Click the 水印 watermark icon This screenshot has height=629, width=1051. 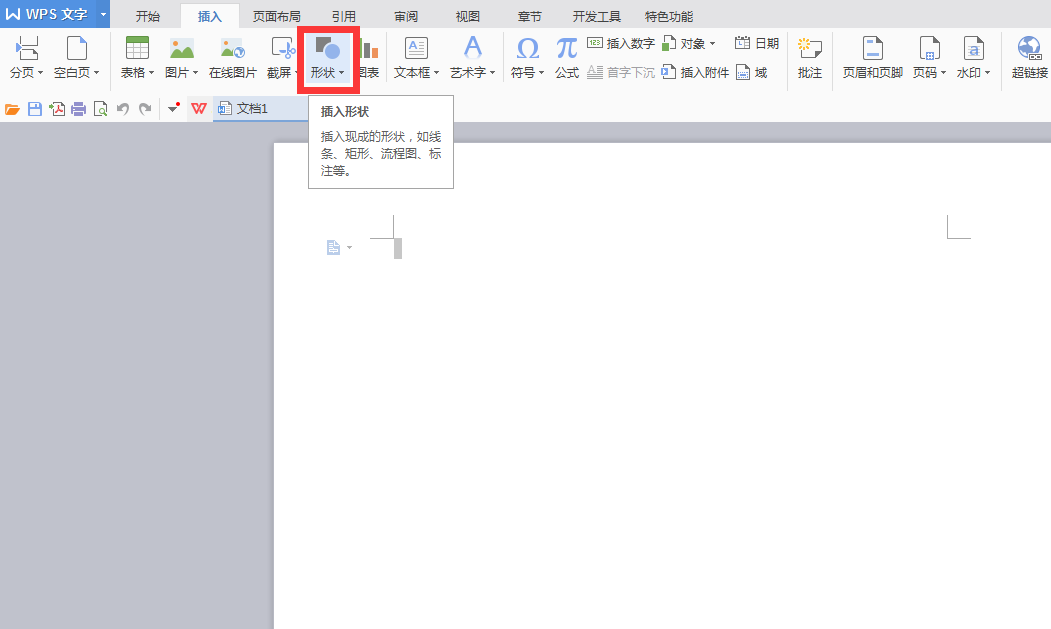point(973,48)
